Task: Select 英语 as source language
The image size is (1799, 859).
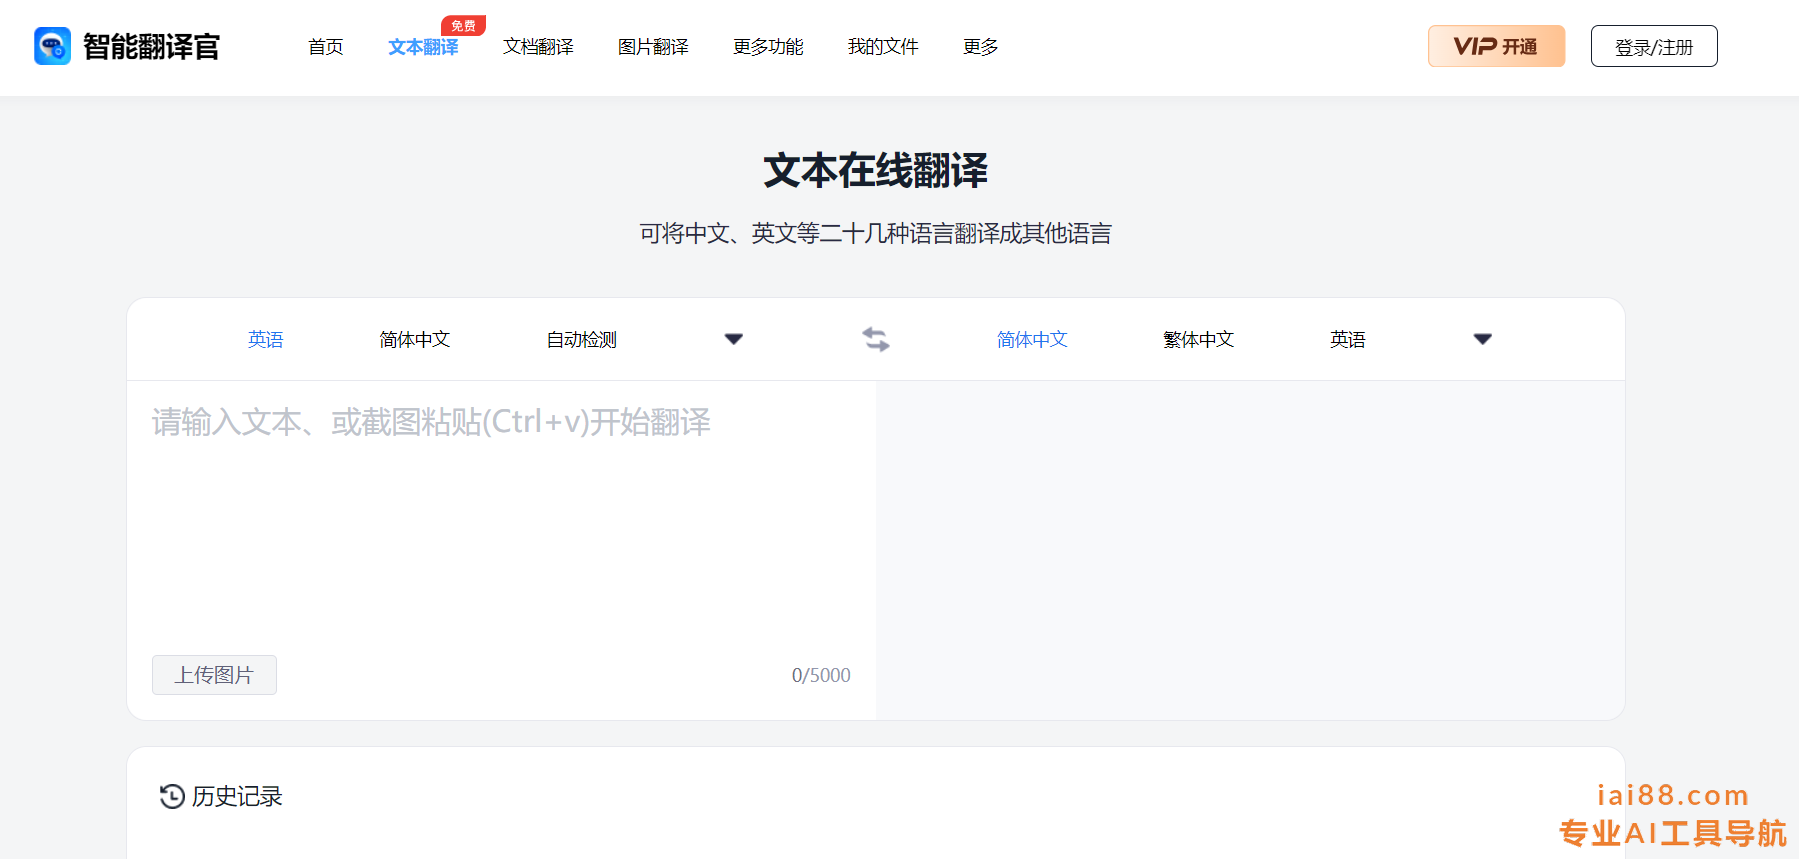Action: pyautogui.click(x=266, y=340)
